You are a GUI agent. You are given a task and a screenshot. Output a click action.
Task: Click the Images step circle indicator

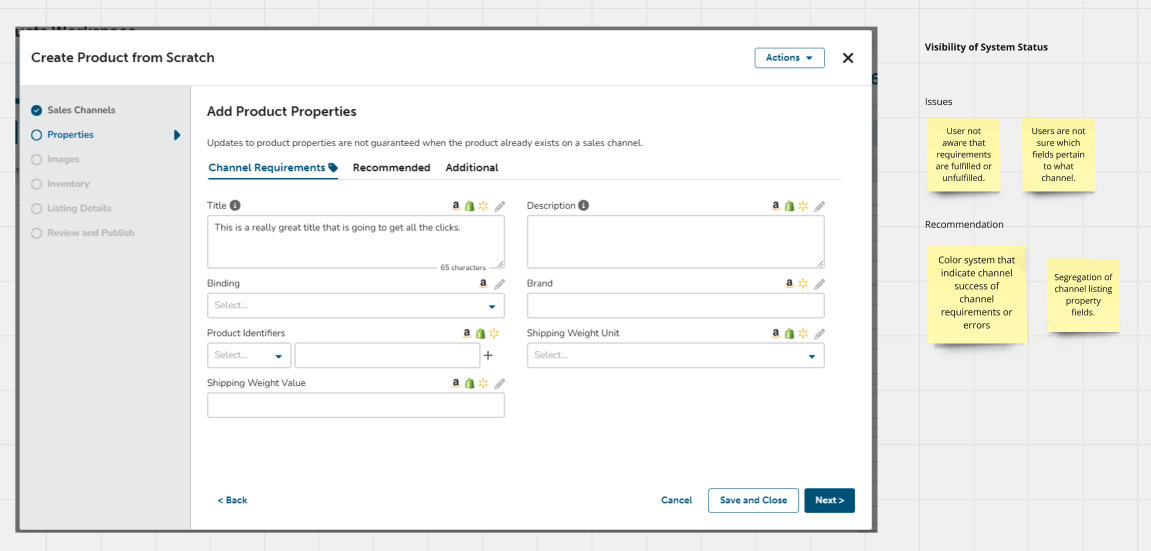click(36, 159)
